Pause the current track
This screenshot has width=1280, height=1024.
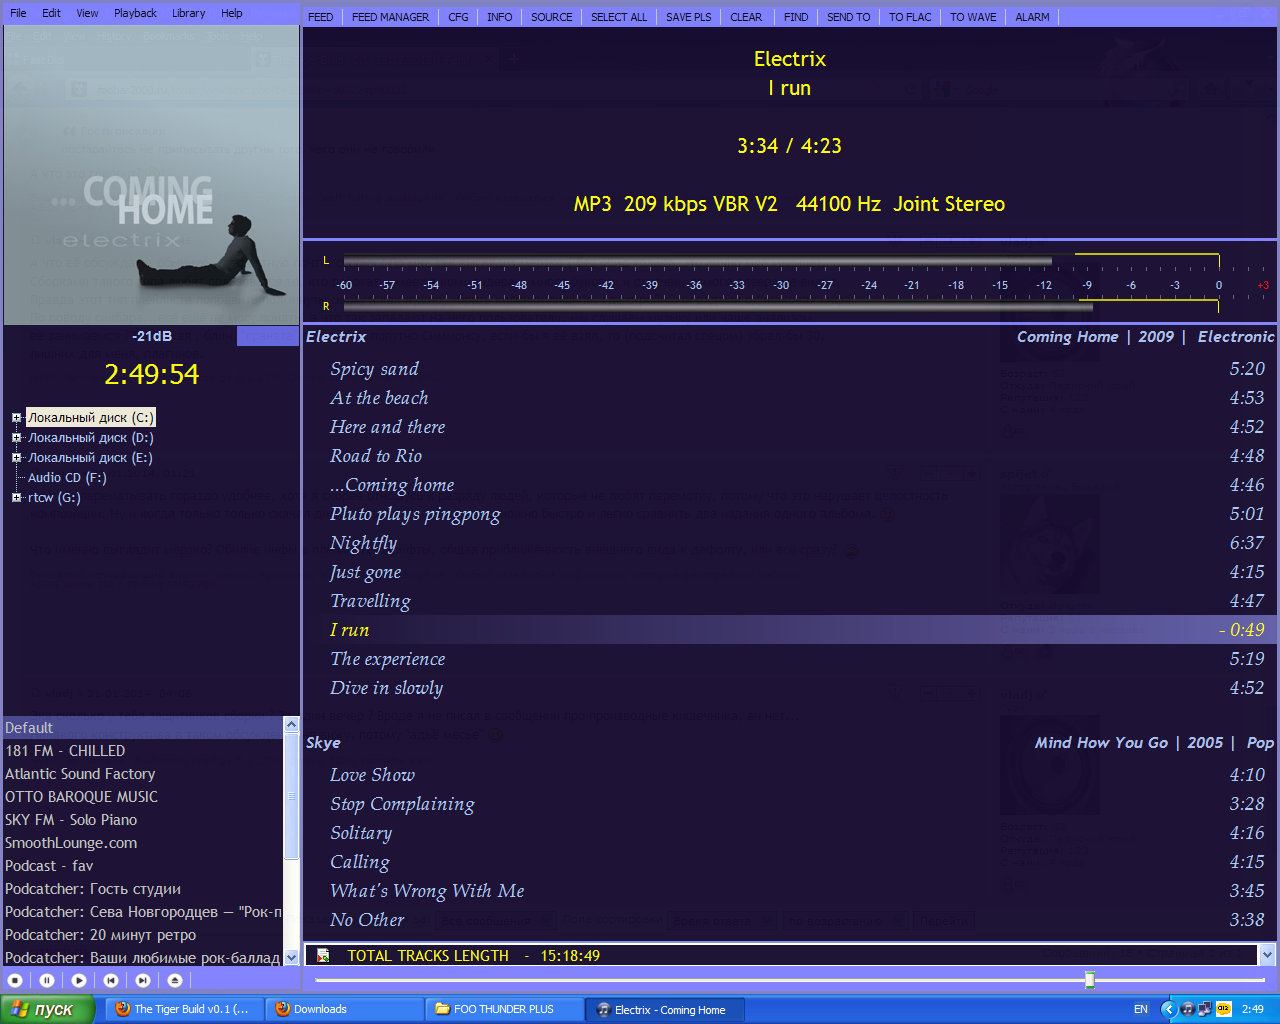point(47,981)
